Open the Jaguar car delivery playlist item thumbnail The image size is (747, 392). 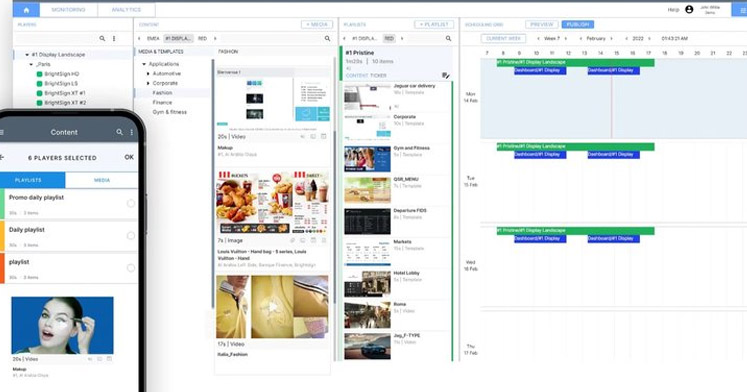(367, 98)
